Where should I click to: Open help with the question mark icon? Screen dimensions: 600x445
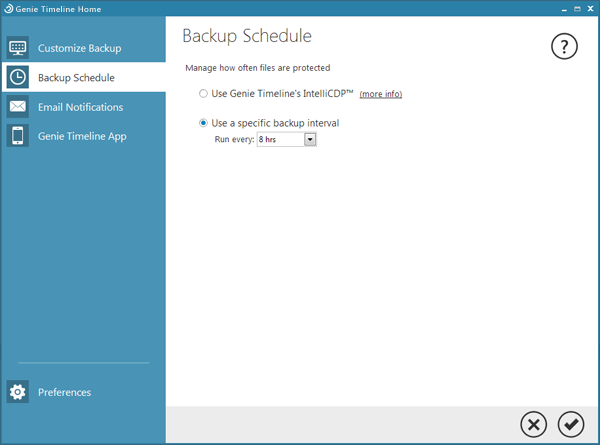(x=564, y=46)
